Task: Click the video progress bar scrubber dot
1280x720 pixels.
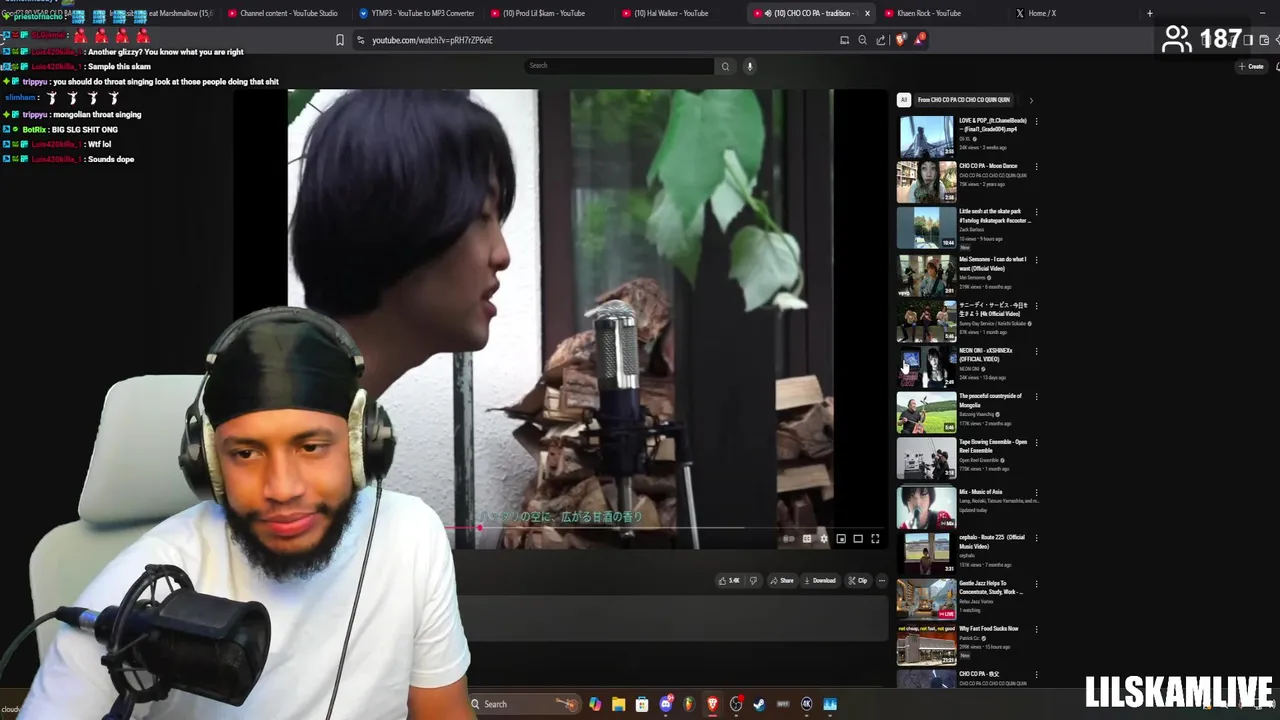Action: (x=480, y=527)
